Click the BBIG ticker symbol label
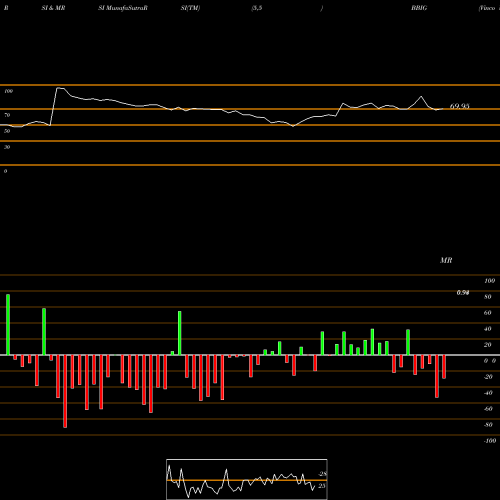Screen dimensions: 500x500 pos(419,8)
